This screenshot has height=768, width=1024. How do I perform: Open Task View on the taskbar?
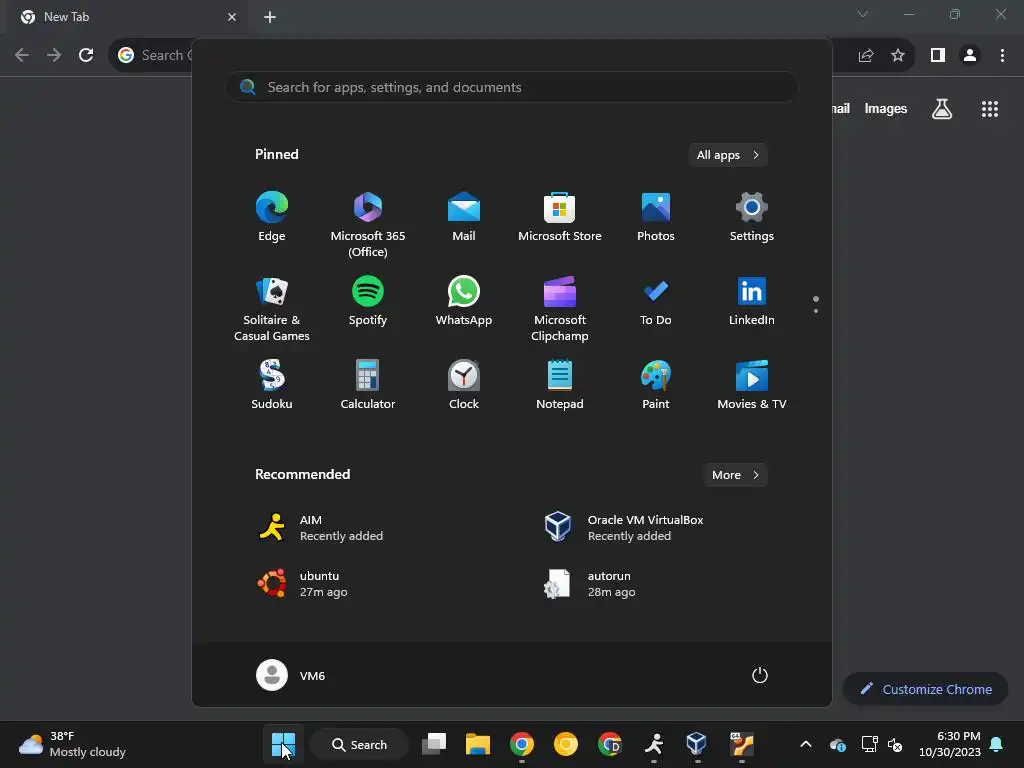point(434,744)
